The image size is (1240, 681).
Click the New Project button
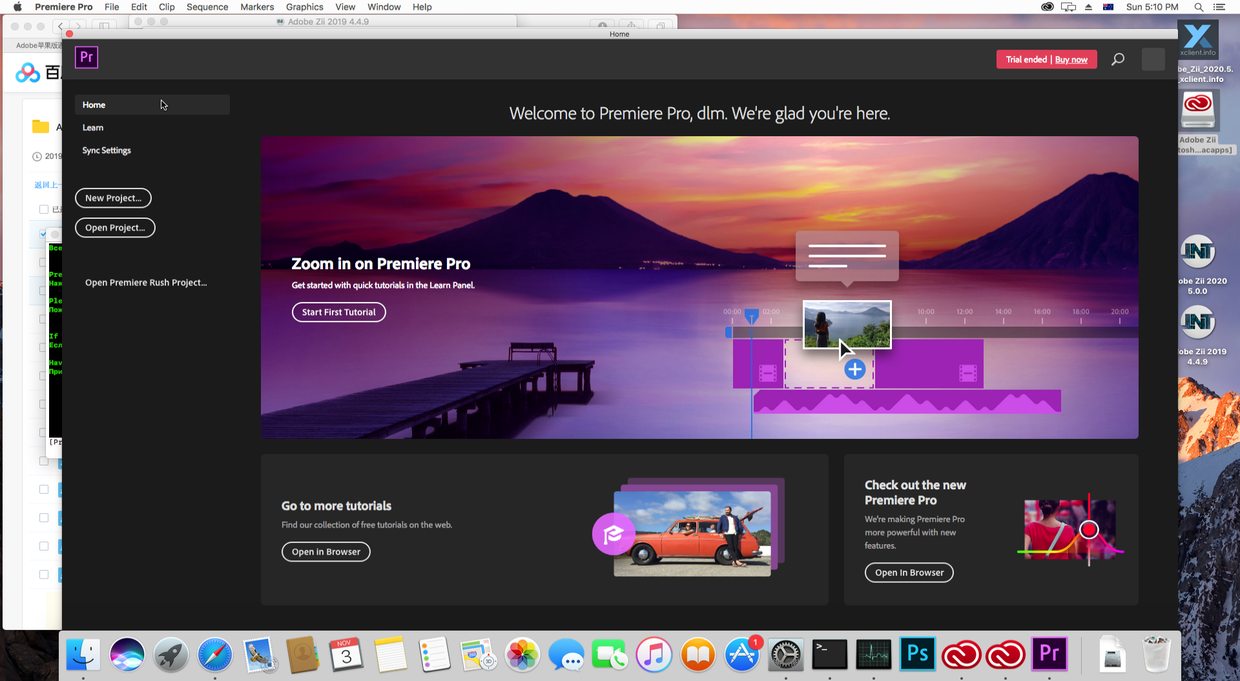point(113,198)
